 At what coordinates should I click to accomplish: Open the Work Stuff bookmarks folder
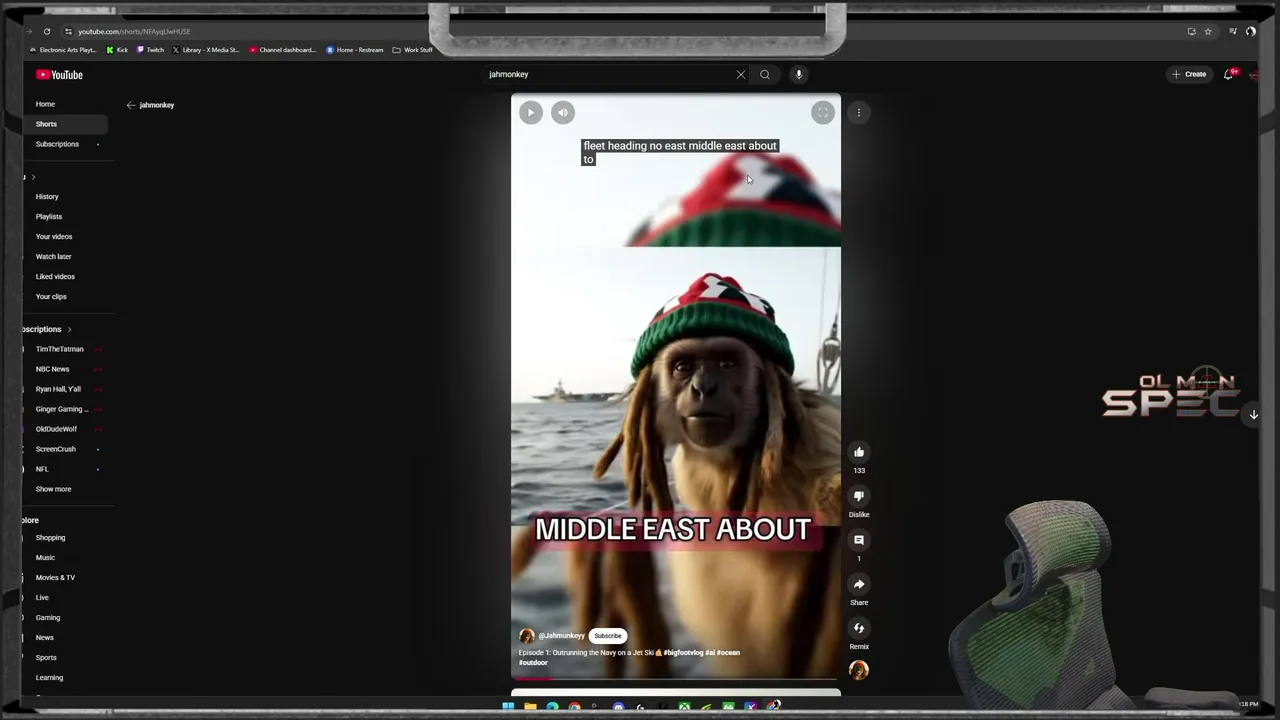pos(413,50)
